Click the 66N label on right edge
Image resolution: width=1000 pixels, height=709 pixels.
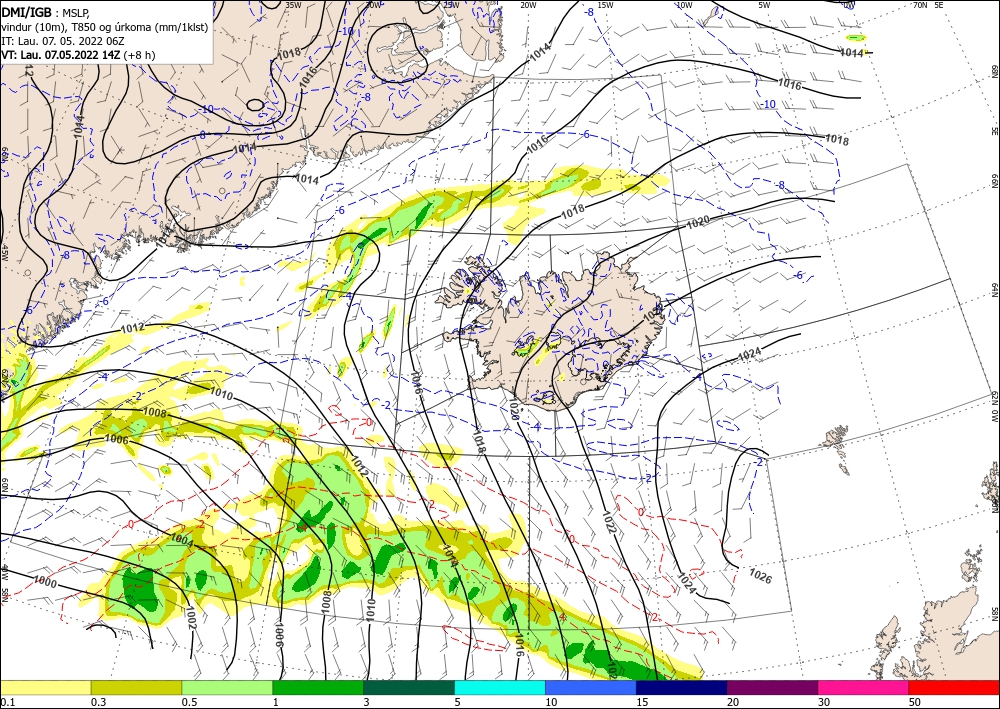tap(994, 181)
